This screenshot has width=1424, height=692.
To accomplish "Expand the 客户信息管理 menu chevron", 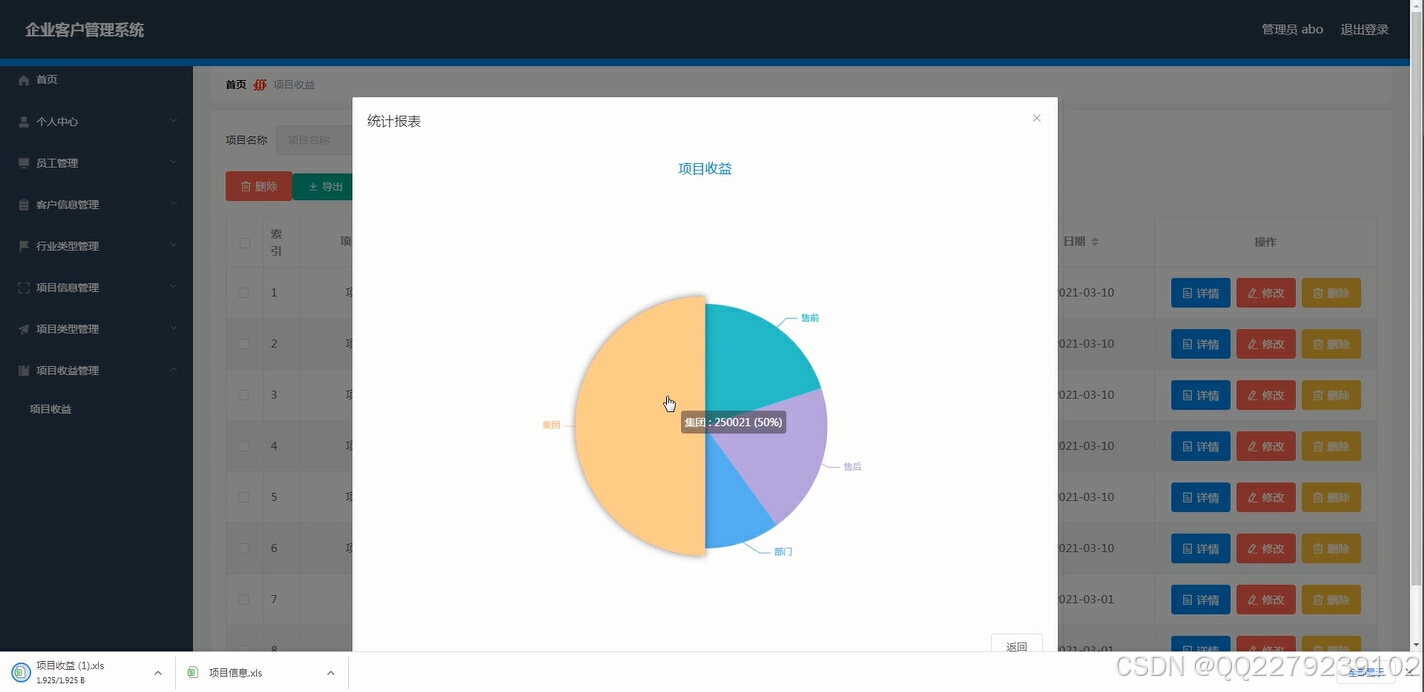I will (x=174, y=204).
